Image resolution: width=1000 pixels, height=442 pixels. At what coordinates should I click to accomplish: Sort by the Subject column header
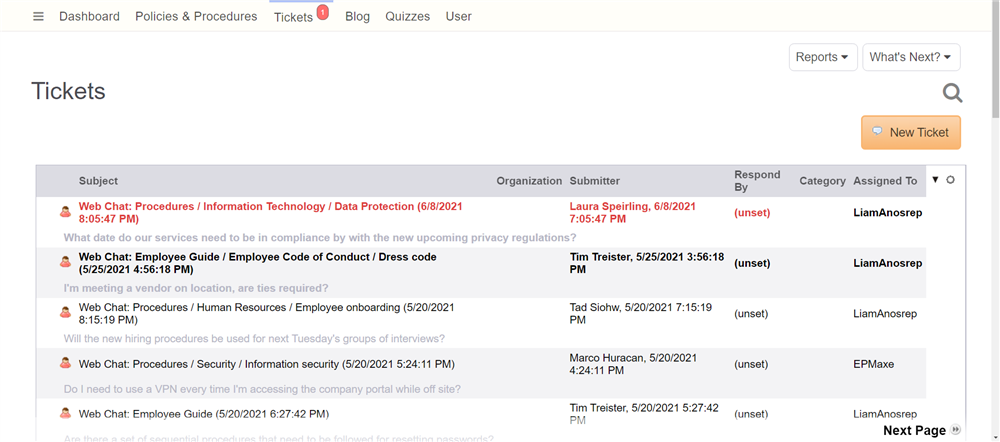pos(98,181)
